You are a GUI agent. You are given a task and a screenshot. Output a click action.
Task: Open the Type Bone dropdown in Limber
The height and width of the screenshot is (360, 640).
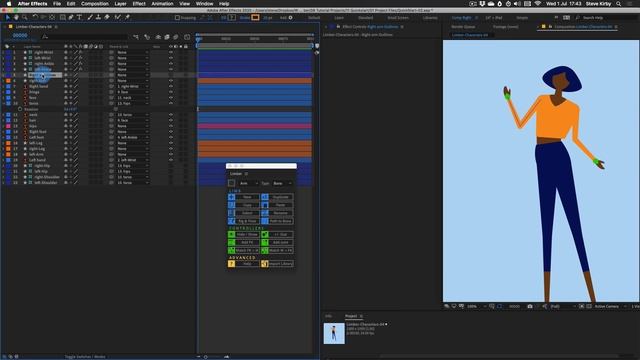point(282,184)
